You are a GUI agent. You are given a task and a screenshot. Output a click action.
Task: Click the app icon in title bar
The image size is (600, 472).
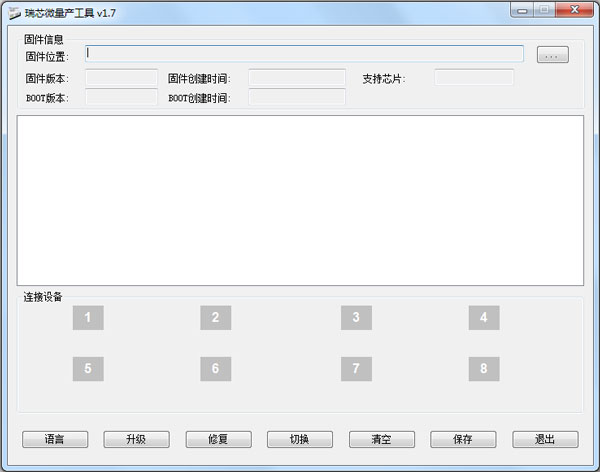pyautogui.click(x=15, y=13)
